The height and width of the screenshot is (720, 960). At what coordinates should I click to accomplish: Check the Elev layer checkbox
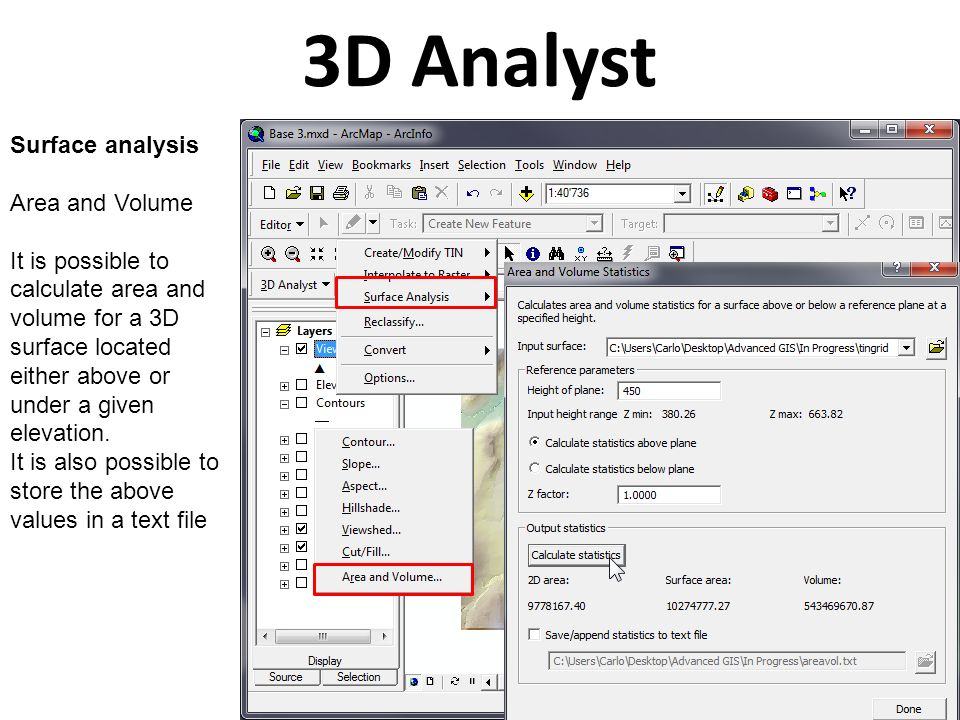pos(301,384)
